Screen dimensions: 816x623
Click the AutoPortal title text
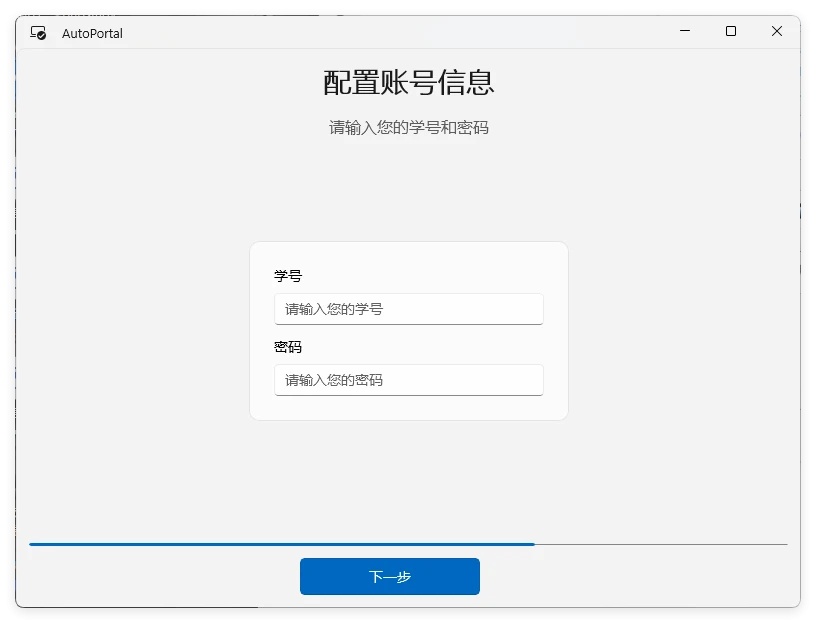pyautogui.click(x=92, y=33)
